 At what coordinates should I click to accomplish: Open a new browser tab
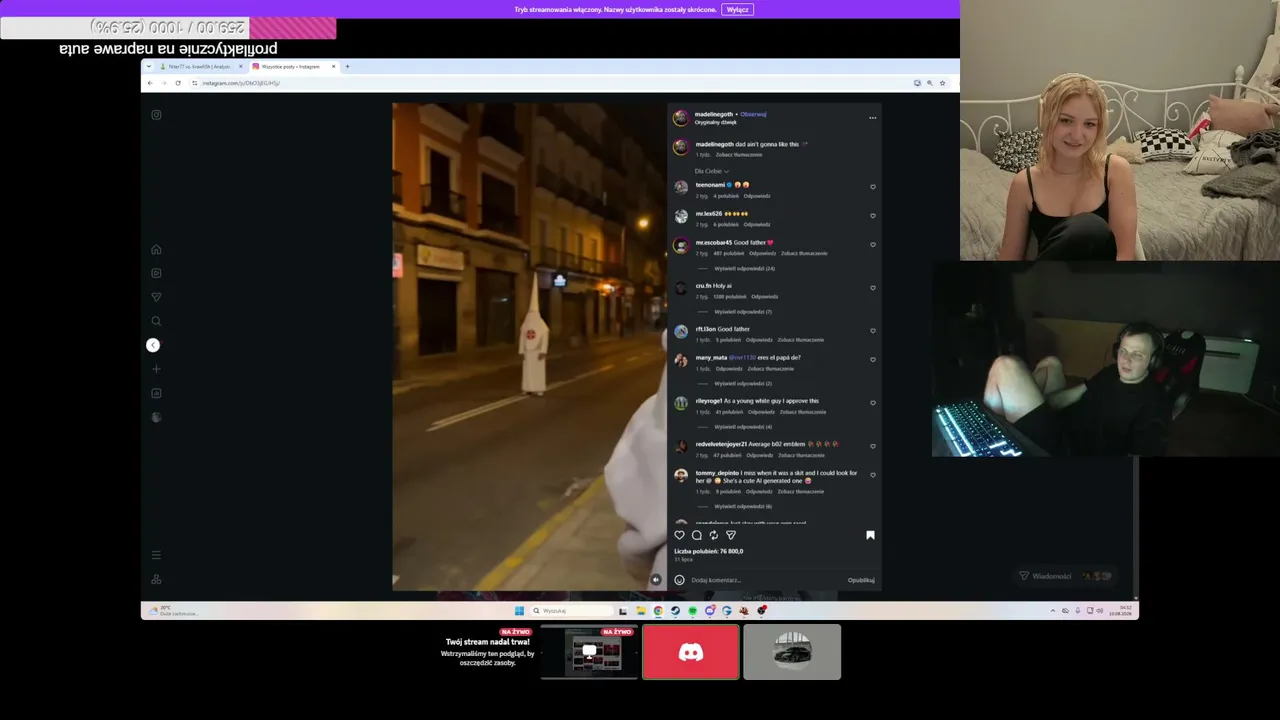point(347,66)
